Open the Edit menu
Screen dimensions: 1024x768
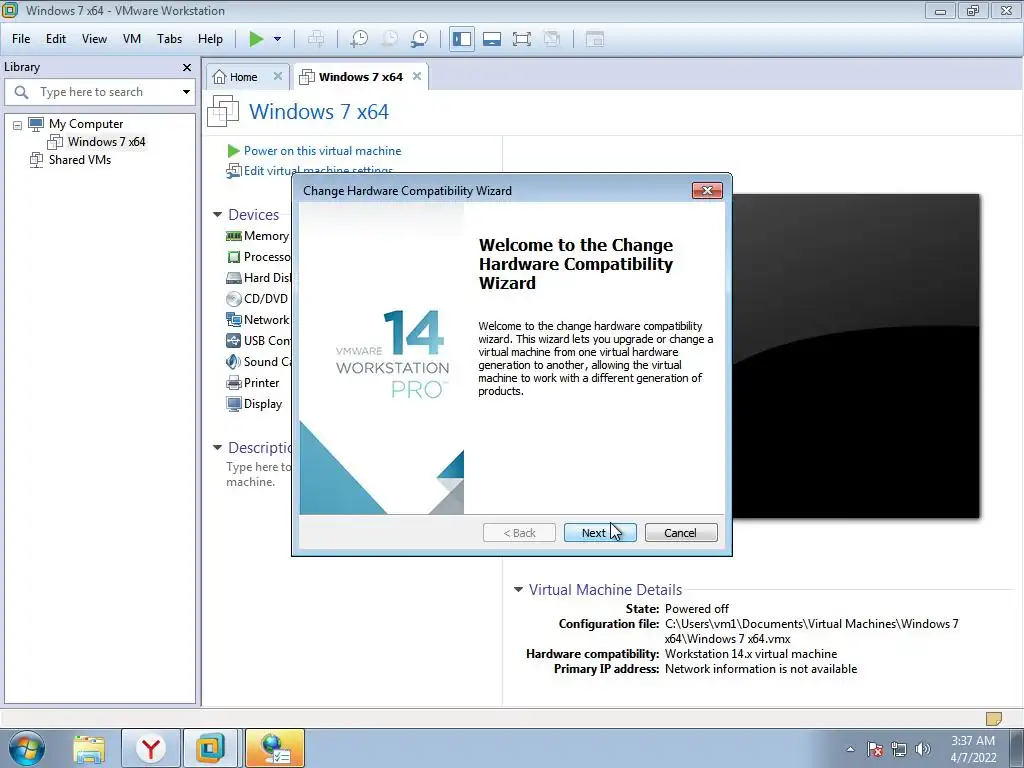click(x=56, y=39)
